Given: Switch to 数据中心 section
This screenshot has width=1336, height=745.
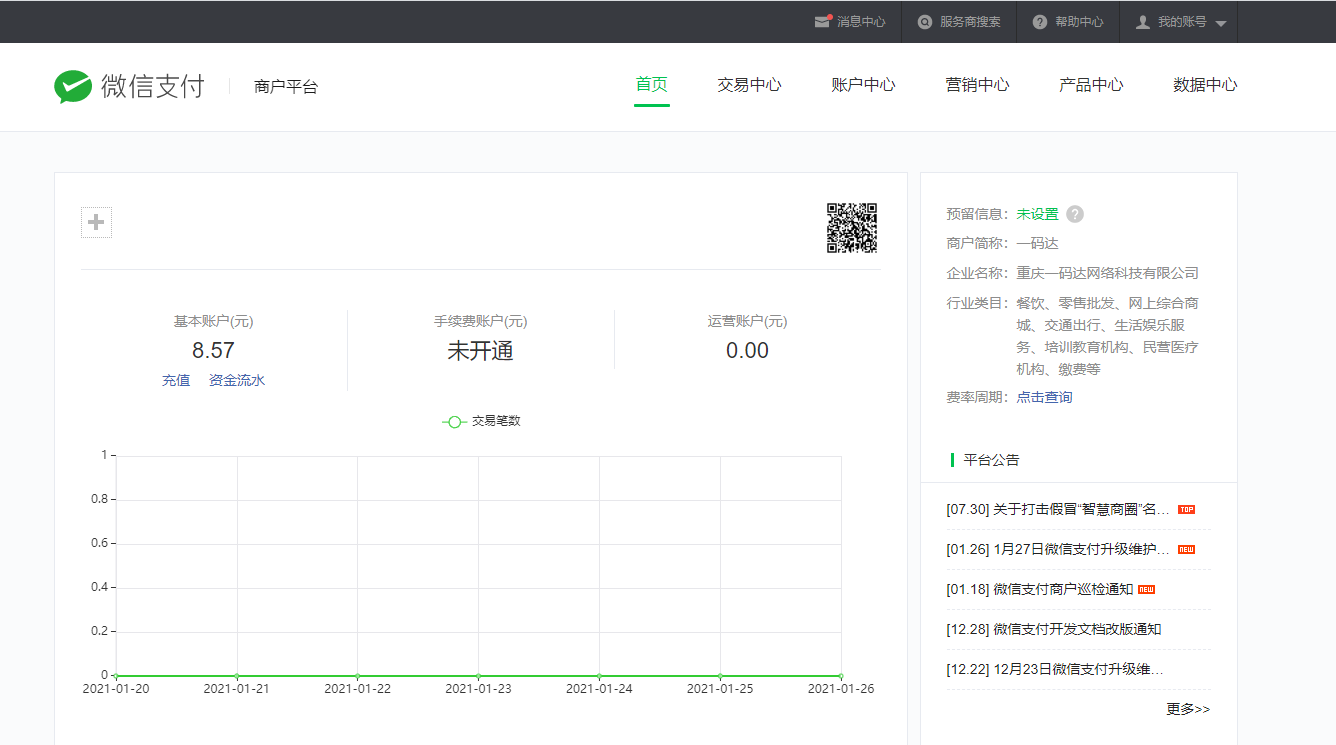Looking at the screenshot, I should [1205, 85].
